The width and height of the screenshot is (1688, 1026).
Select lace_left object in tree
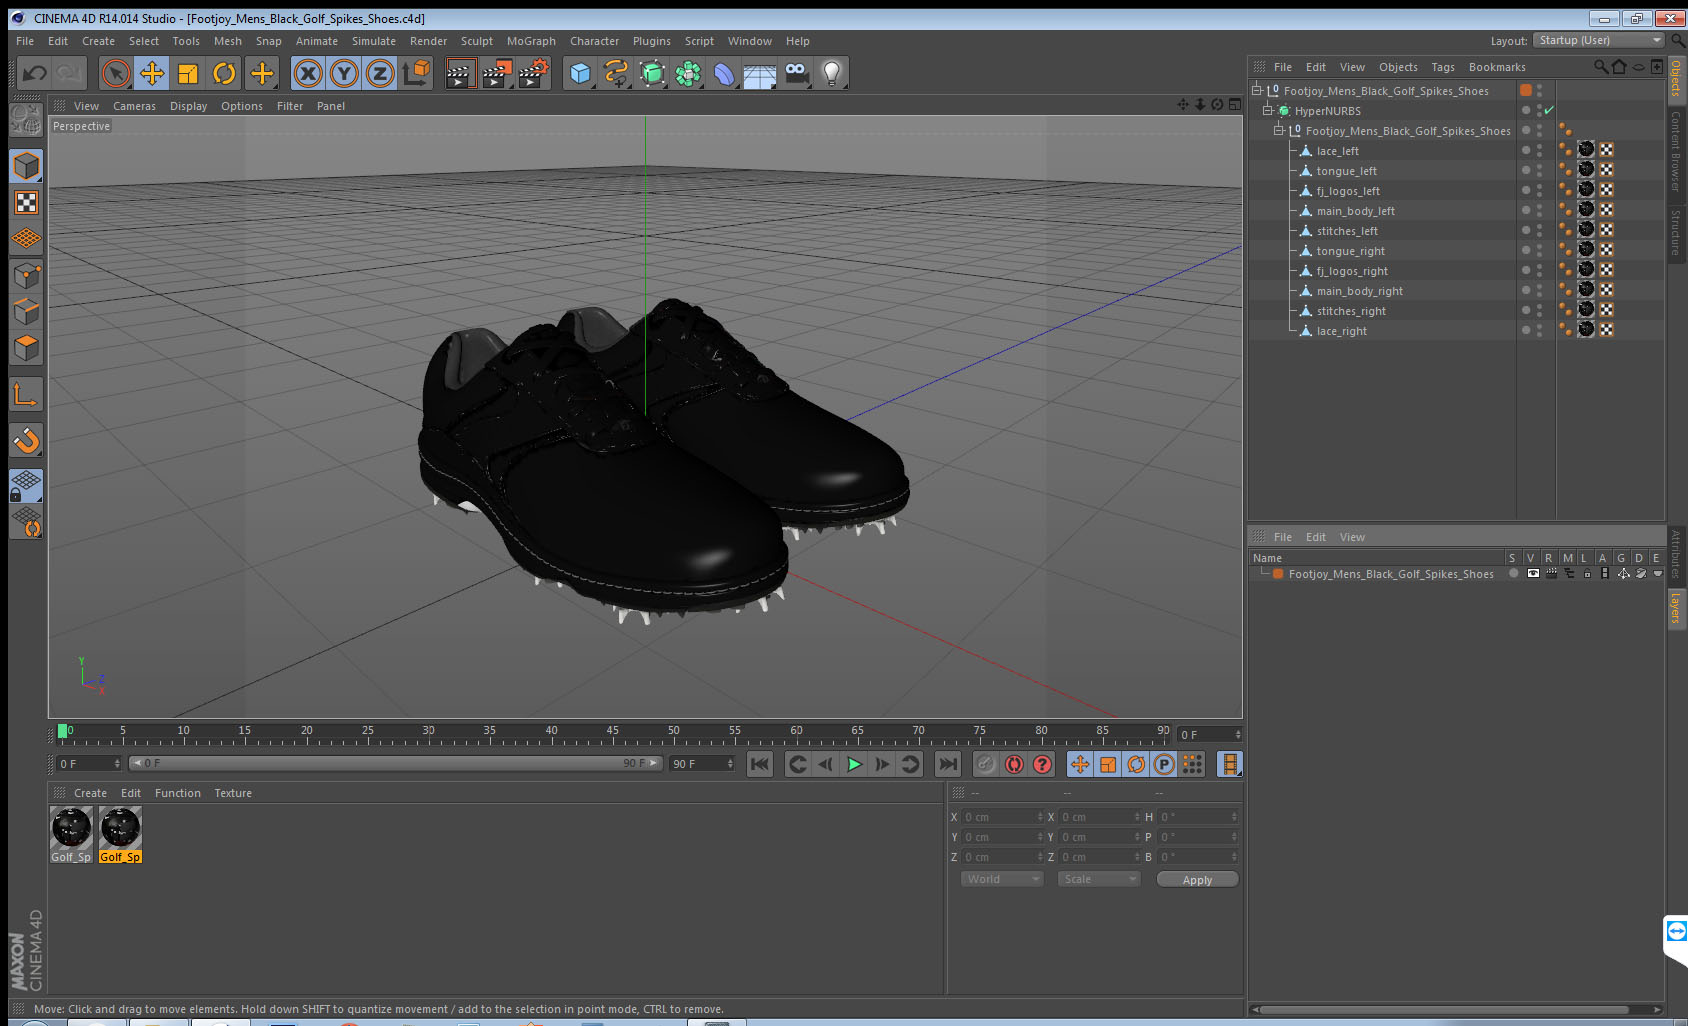tap(1337, 151)
